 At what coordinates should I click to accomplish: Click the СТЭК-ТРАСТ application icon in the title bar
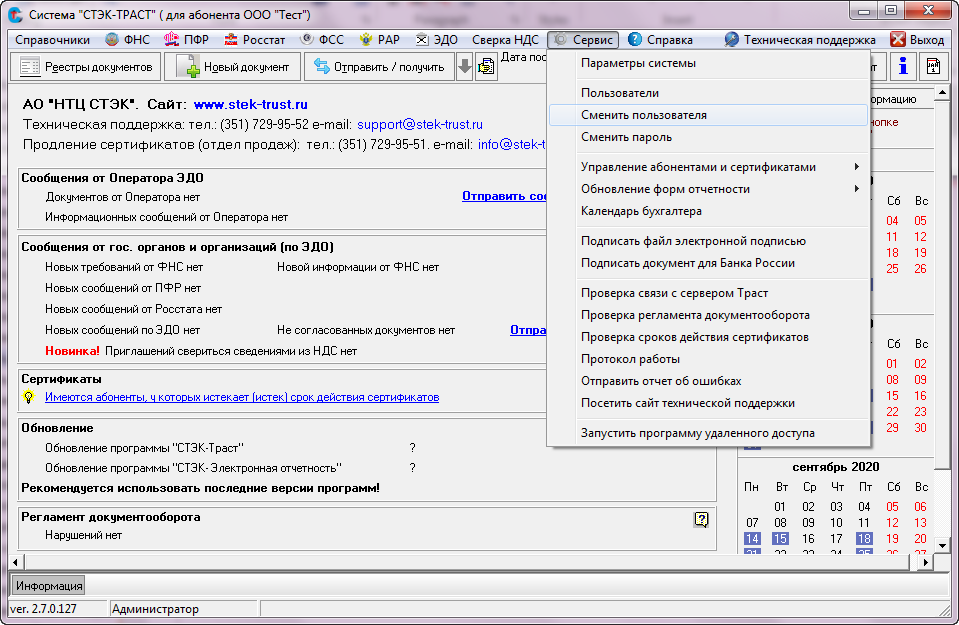(15, 14)
